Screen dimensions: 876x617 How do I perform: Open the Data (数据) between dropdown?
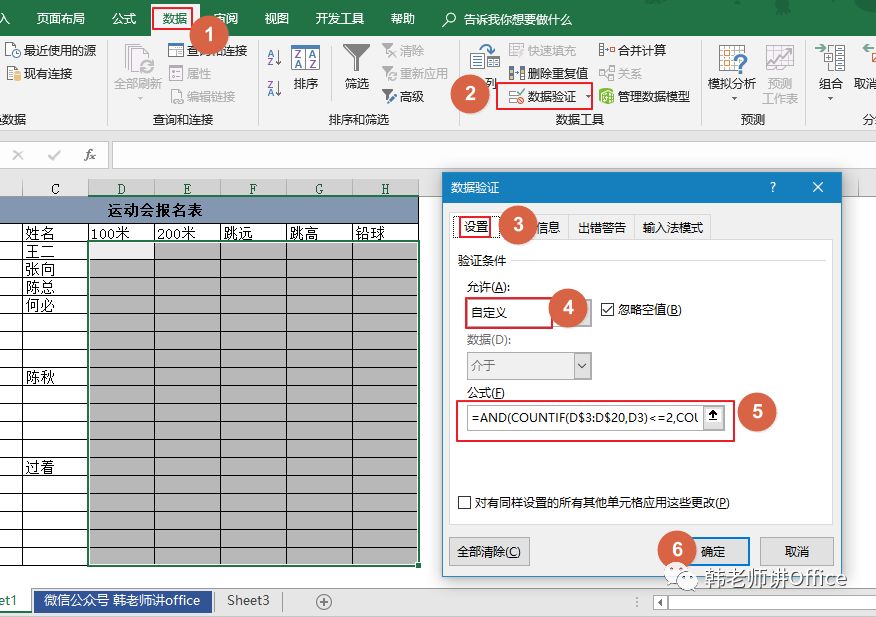582,366
